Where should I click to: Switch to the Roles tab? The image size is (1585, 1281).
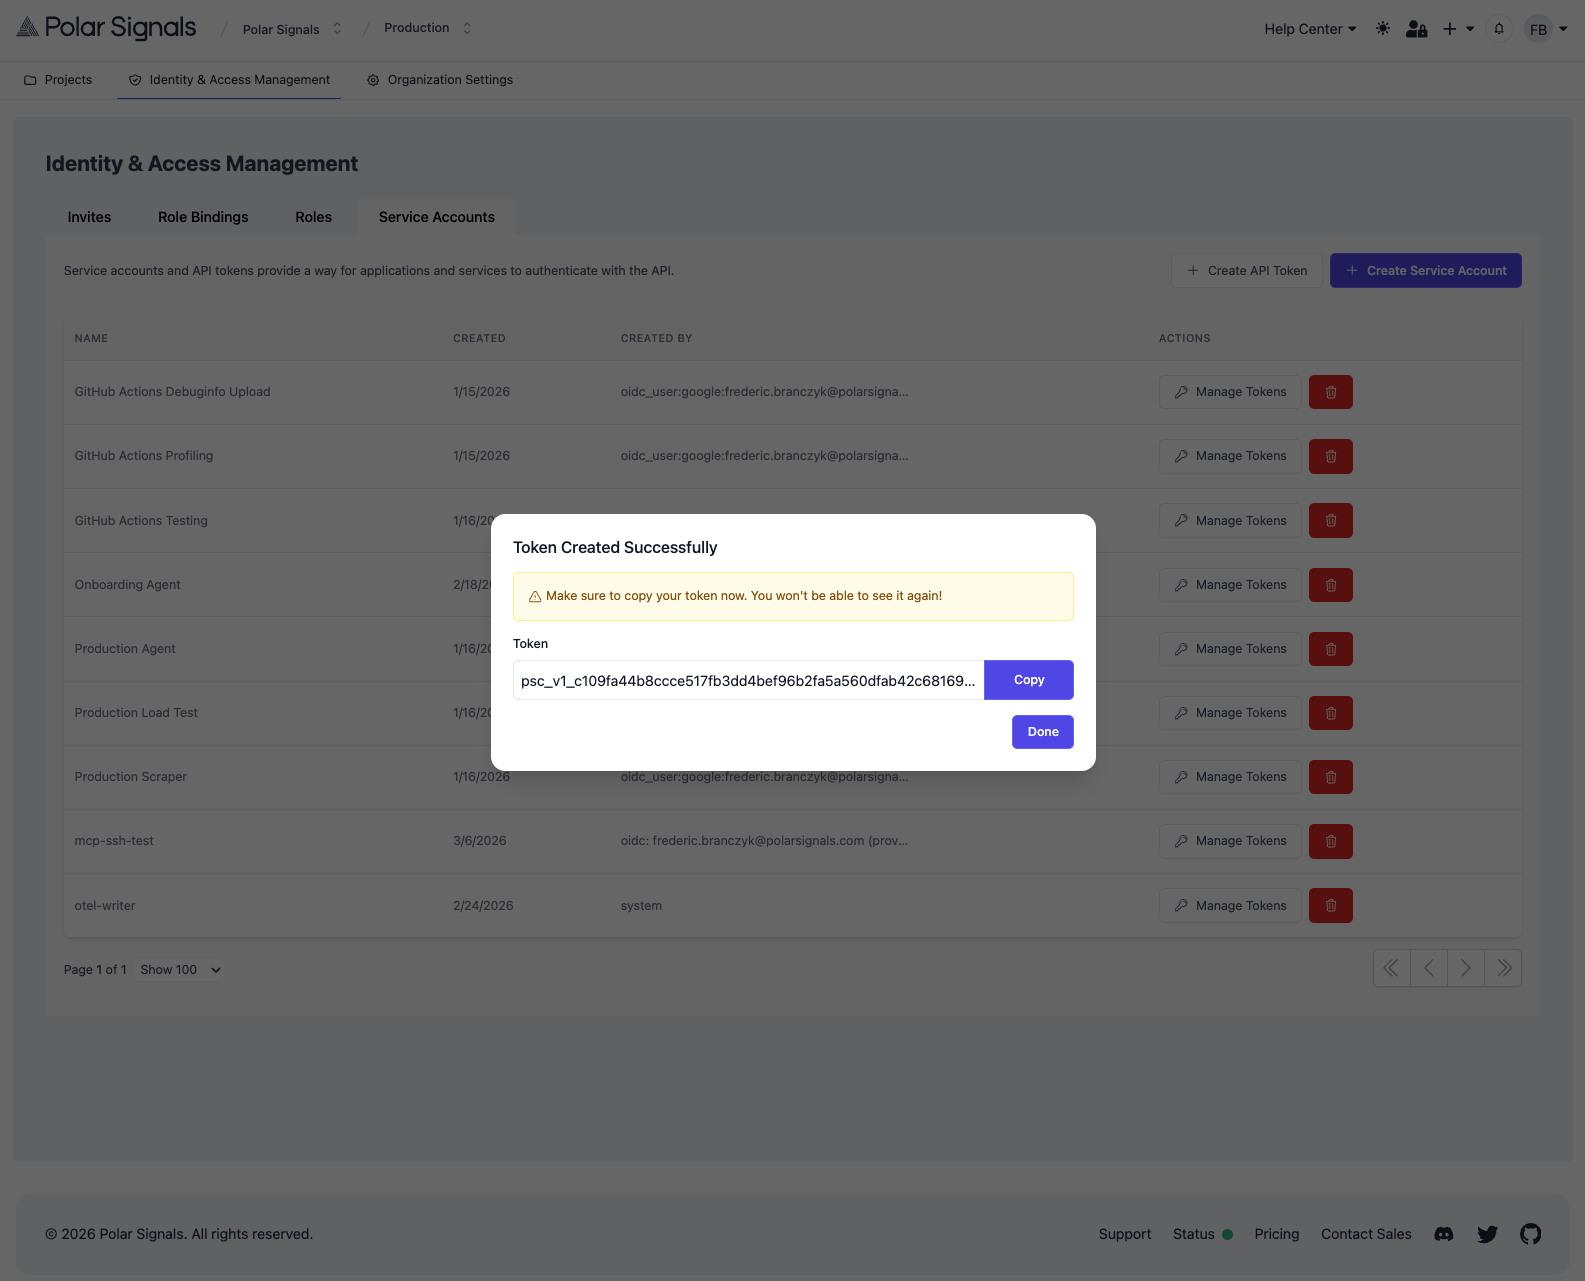313,217
